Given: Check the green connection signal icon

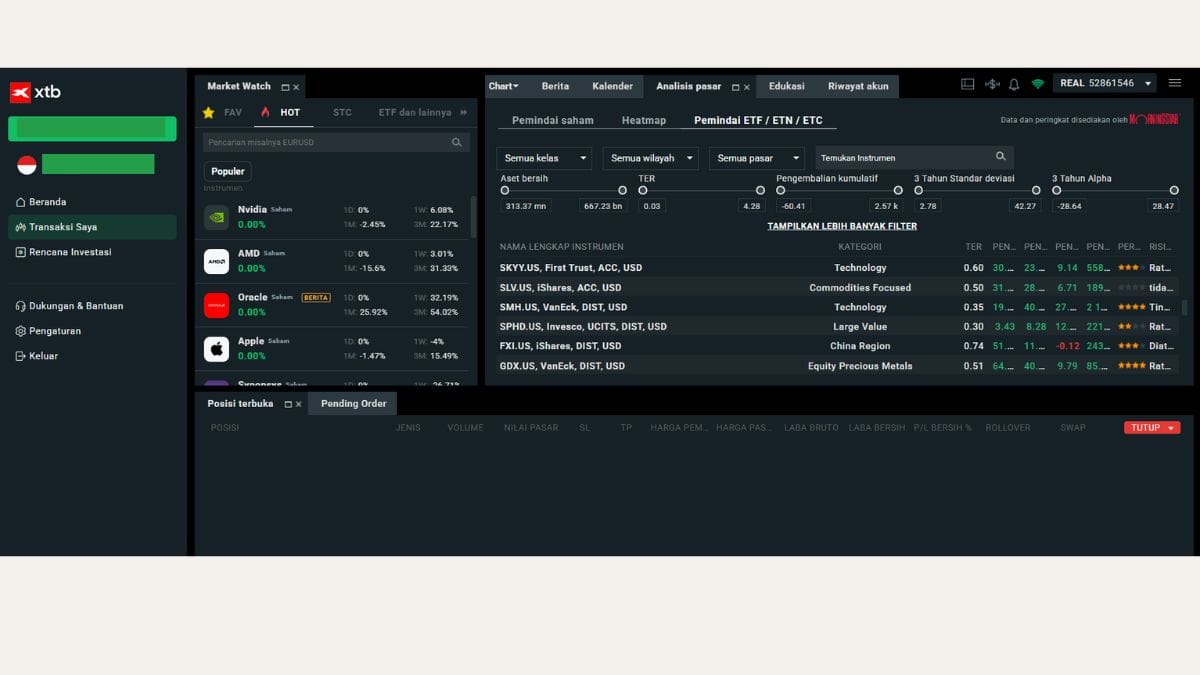Looking at the screenshot, I should (x=1038, y=84).
